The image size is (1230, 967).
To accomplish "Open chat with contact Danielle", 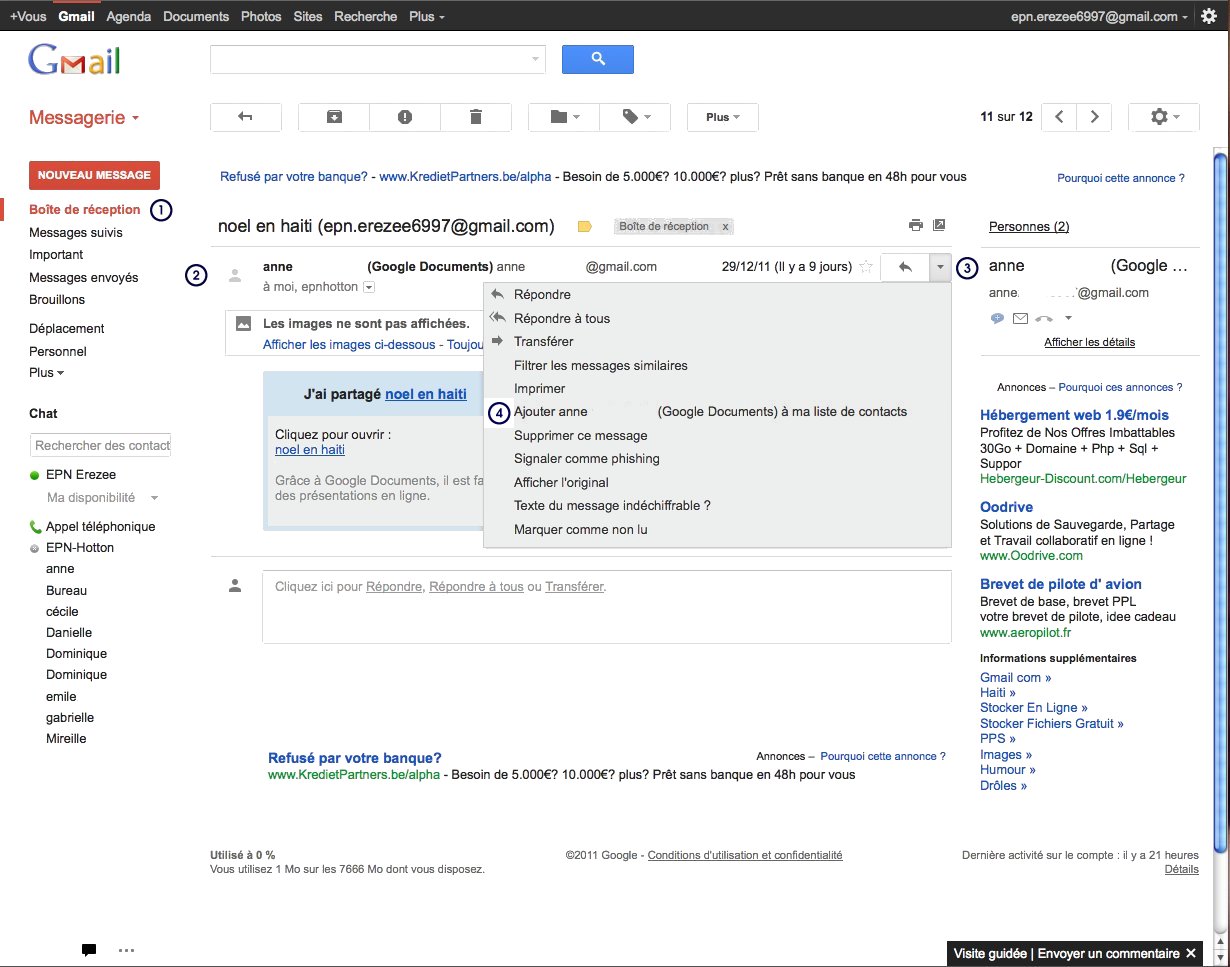I will (x=69, y=632).
